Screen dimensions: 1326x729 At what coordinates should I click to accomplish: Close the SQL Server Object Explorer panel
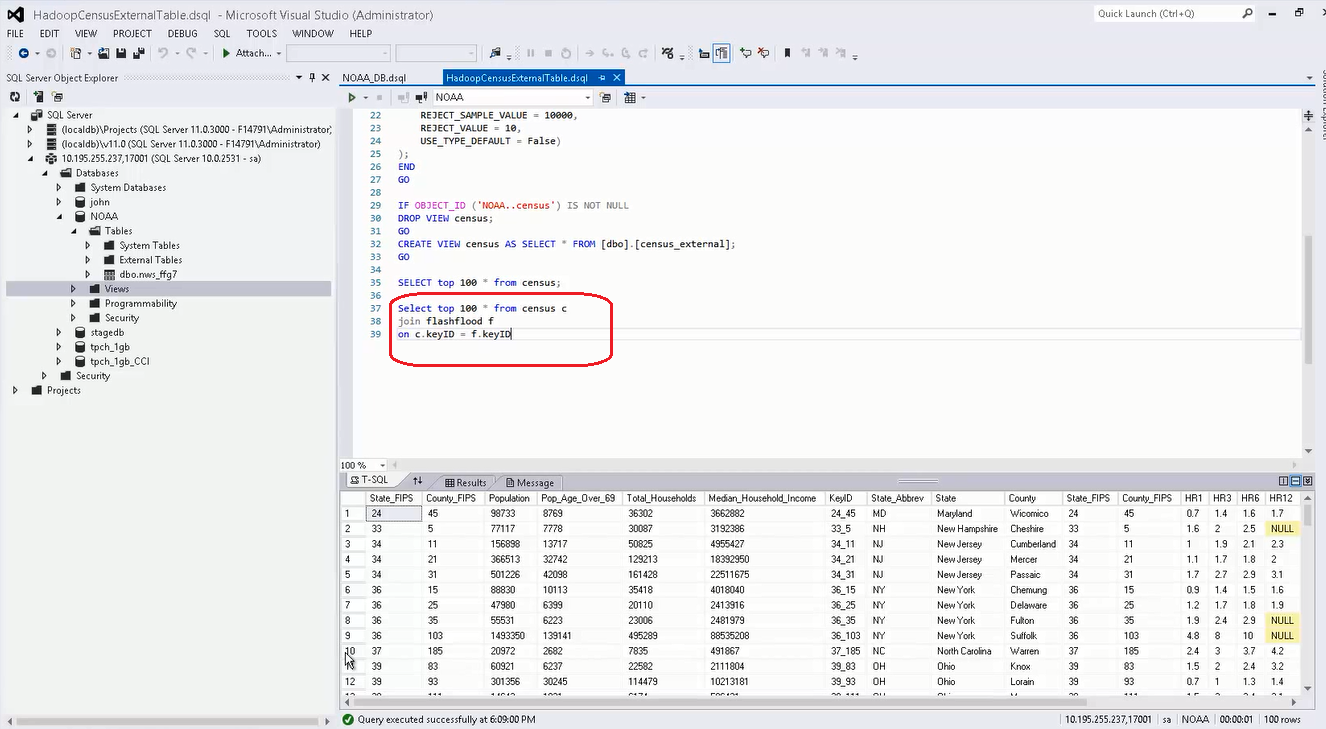(326, 77)
